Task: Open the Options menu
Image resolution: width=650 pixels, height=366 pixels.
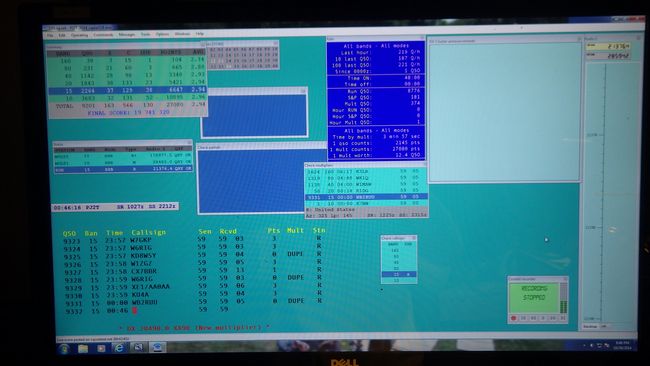Action: click(162, 34)
